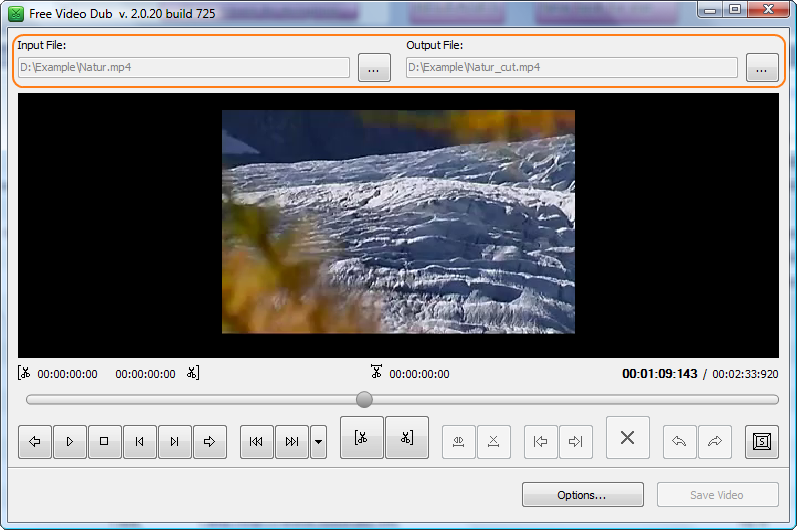Screen dimensions: 797x530
Task: Click the timeline seek slider handle
Action: (x=364, y=399)
